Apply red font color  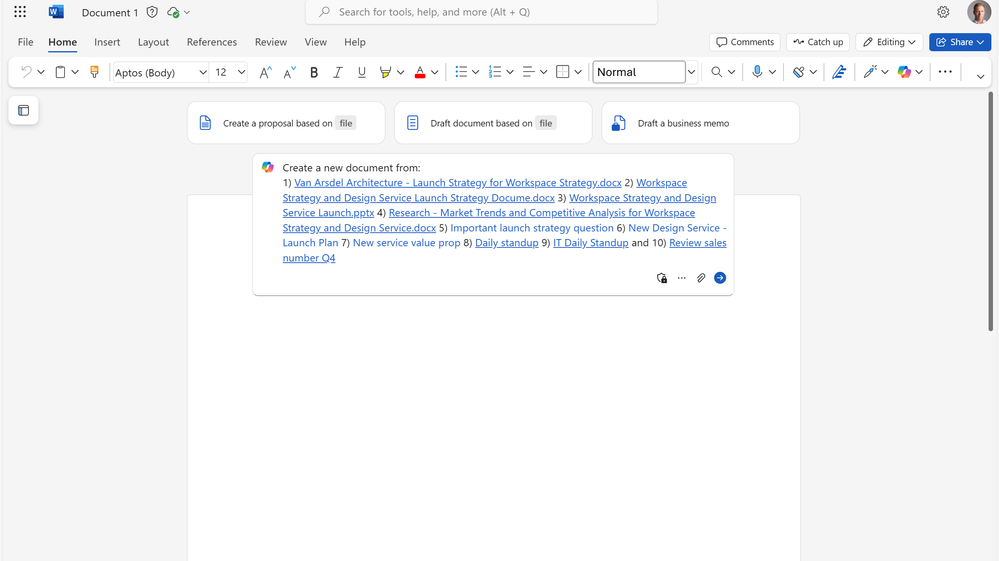click(x=420, y=72)
